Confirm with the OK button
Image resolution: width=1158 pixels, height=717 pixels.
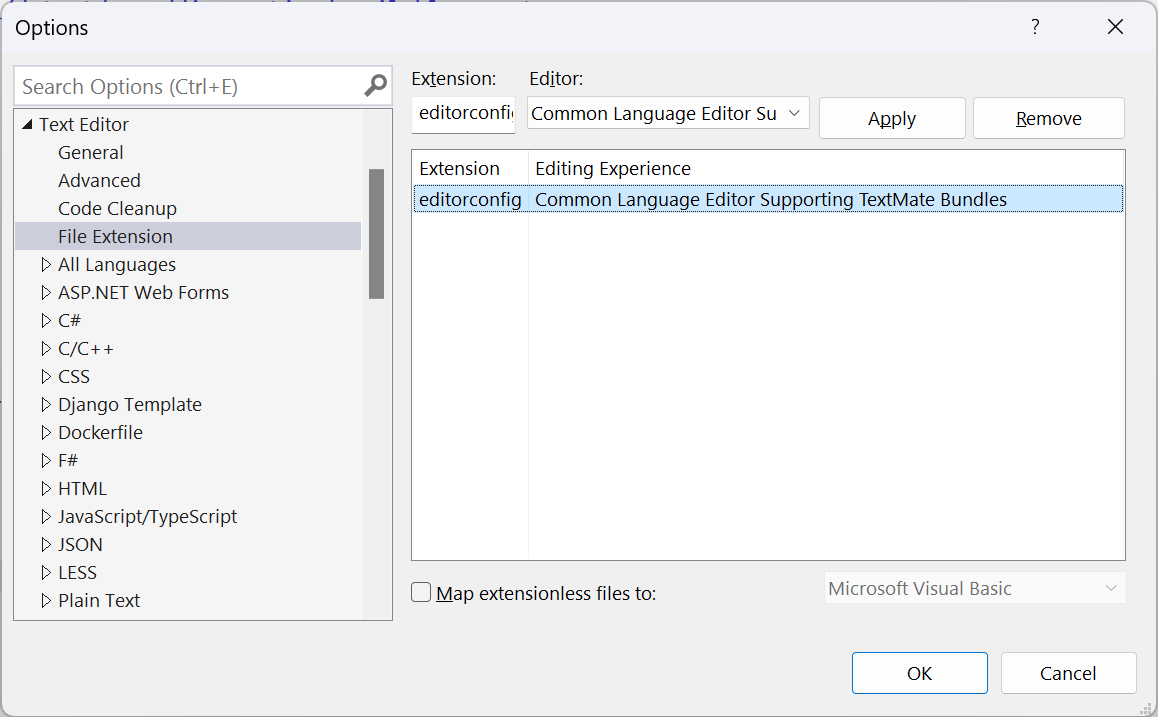pyautogui.click(x=919, y=673)
